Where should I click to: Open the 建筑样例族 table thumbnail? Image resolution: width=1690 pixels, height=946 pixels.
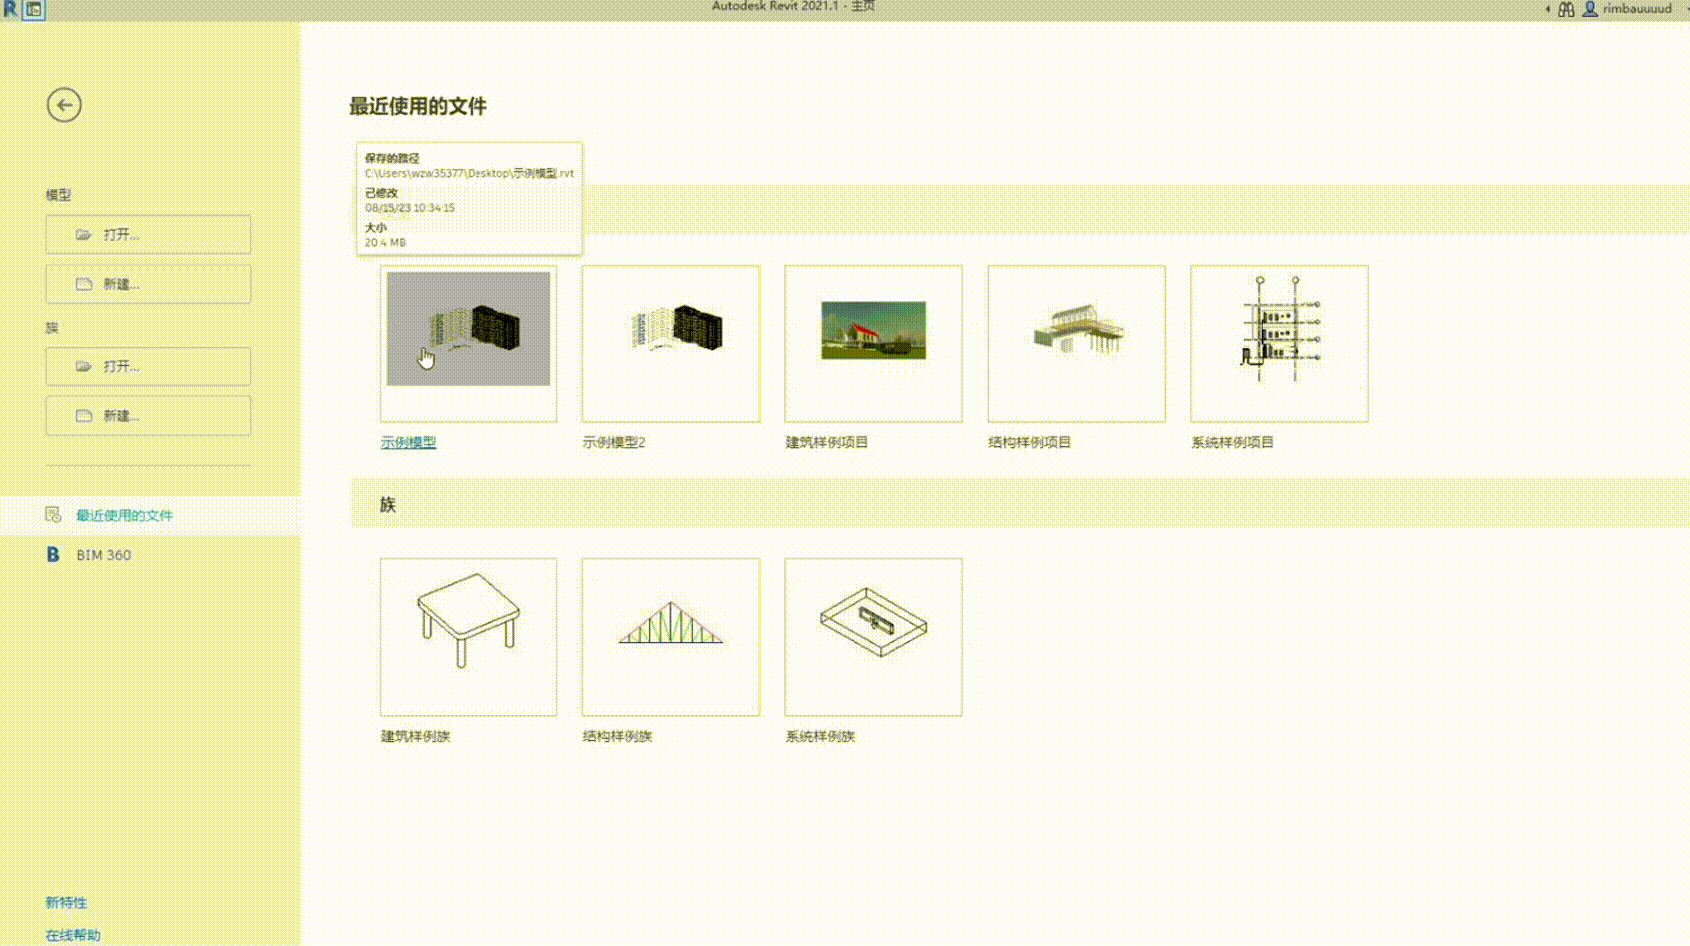click(x=468, y=637)
